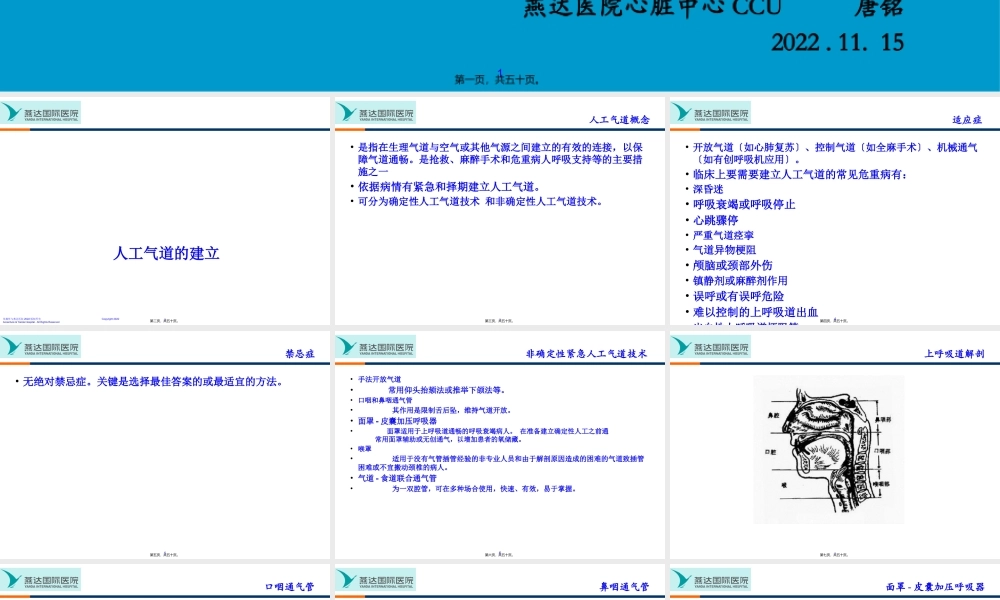The height and width of the screenshot is (600, 1000).
Task: Click the logo on the 口咽通气管 slide
Action: coord(12,579)
